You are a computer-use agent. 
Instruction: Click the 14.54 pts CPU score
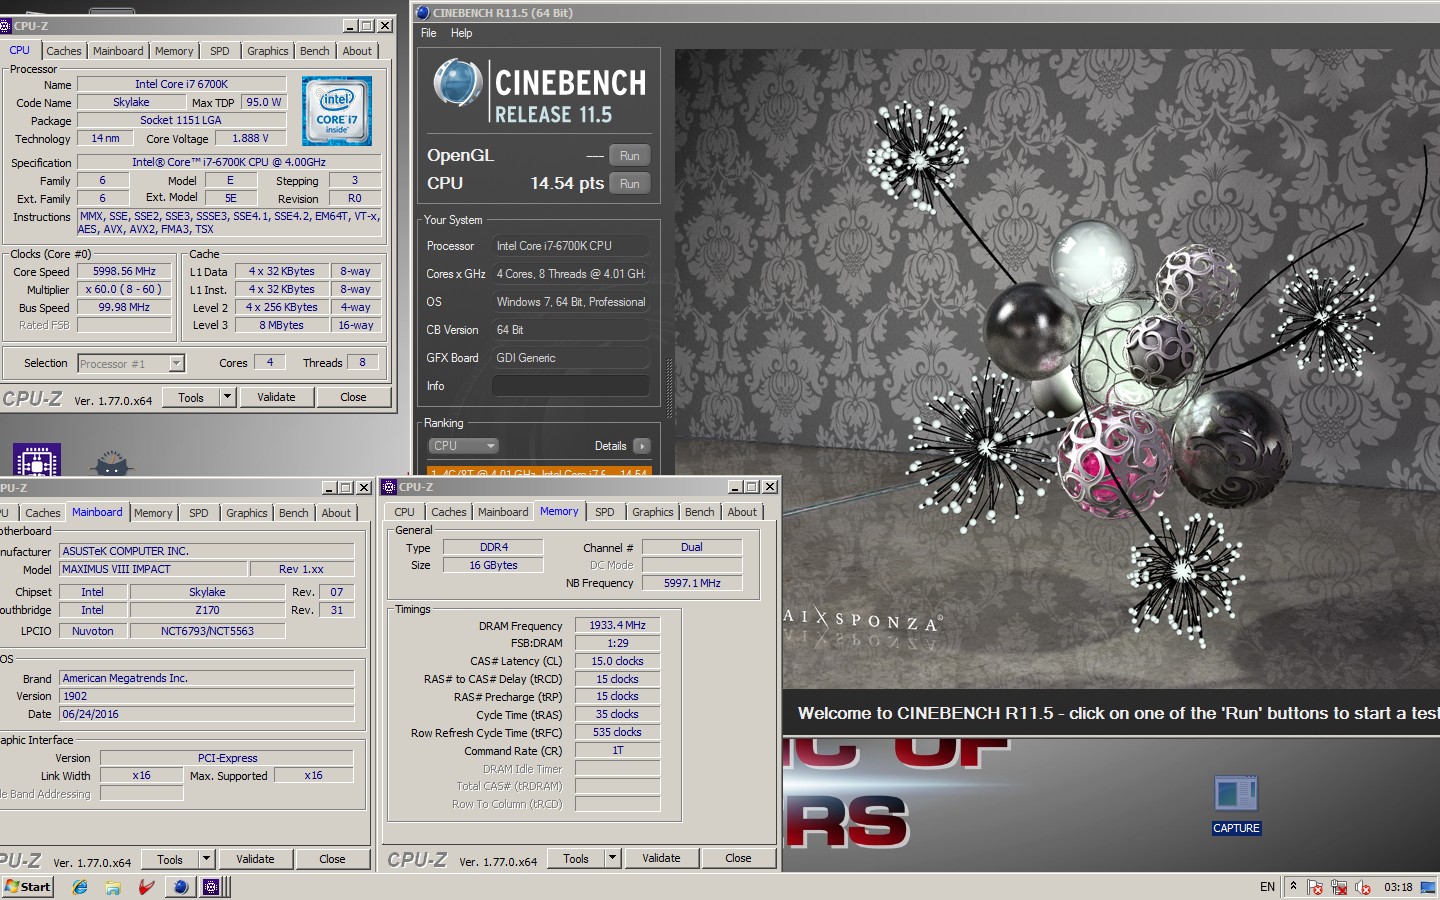(x=566, y=184)
